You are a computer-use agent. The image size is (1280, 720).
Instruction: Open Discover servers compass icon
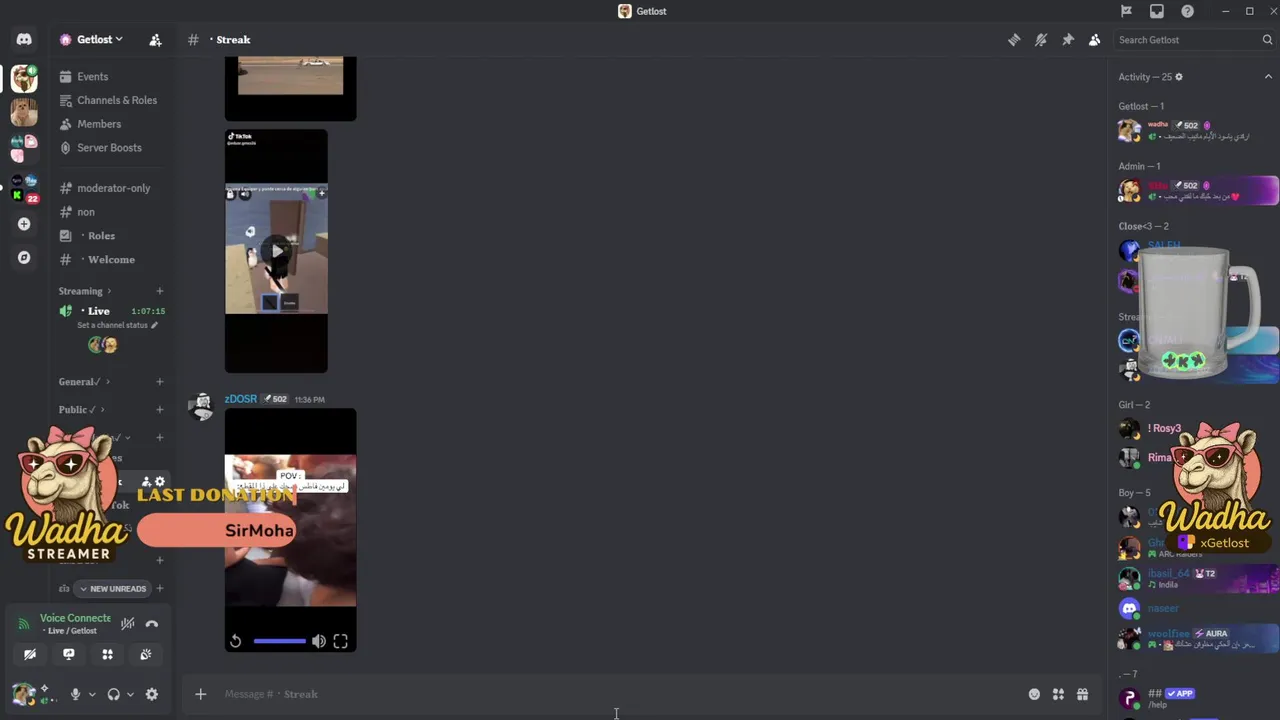click(x=24, y=257)
